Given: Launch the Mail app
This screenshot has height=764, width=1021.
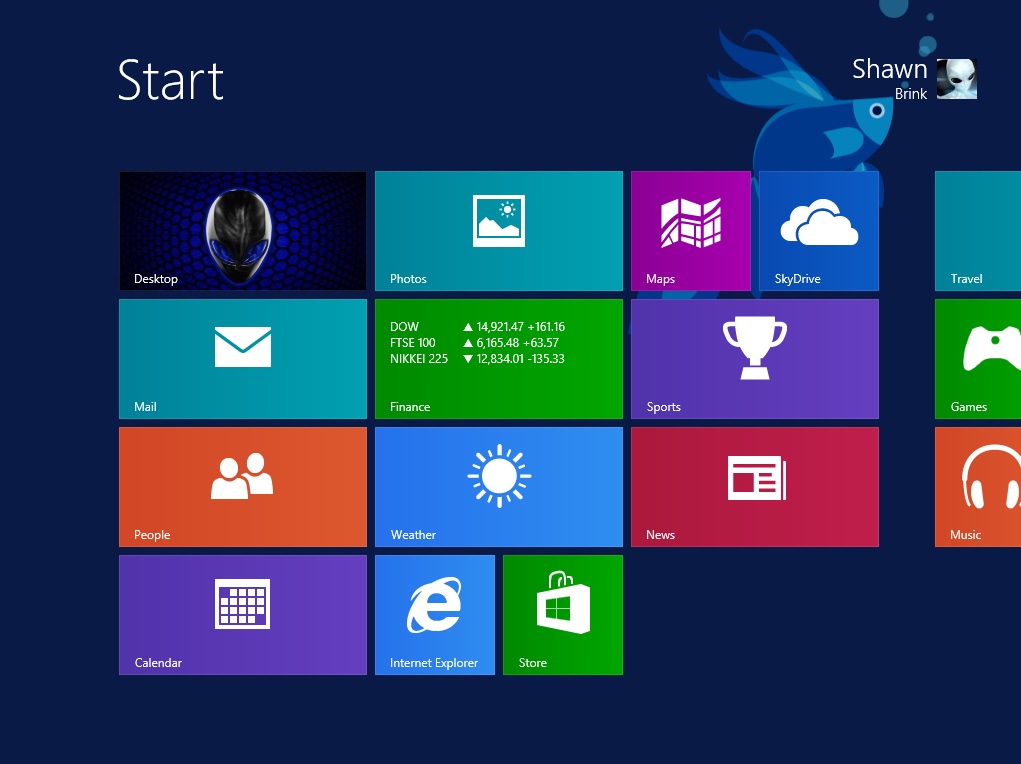Looking at the screenshot, I should click(242, 358).
